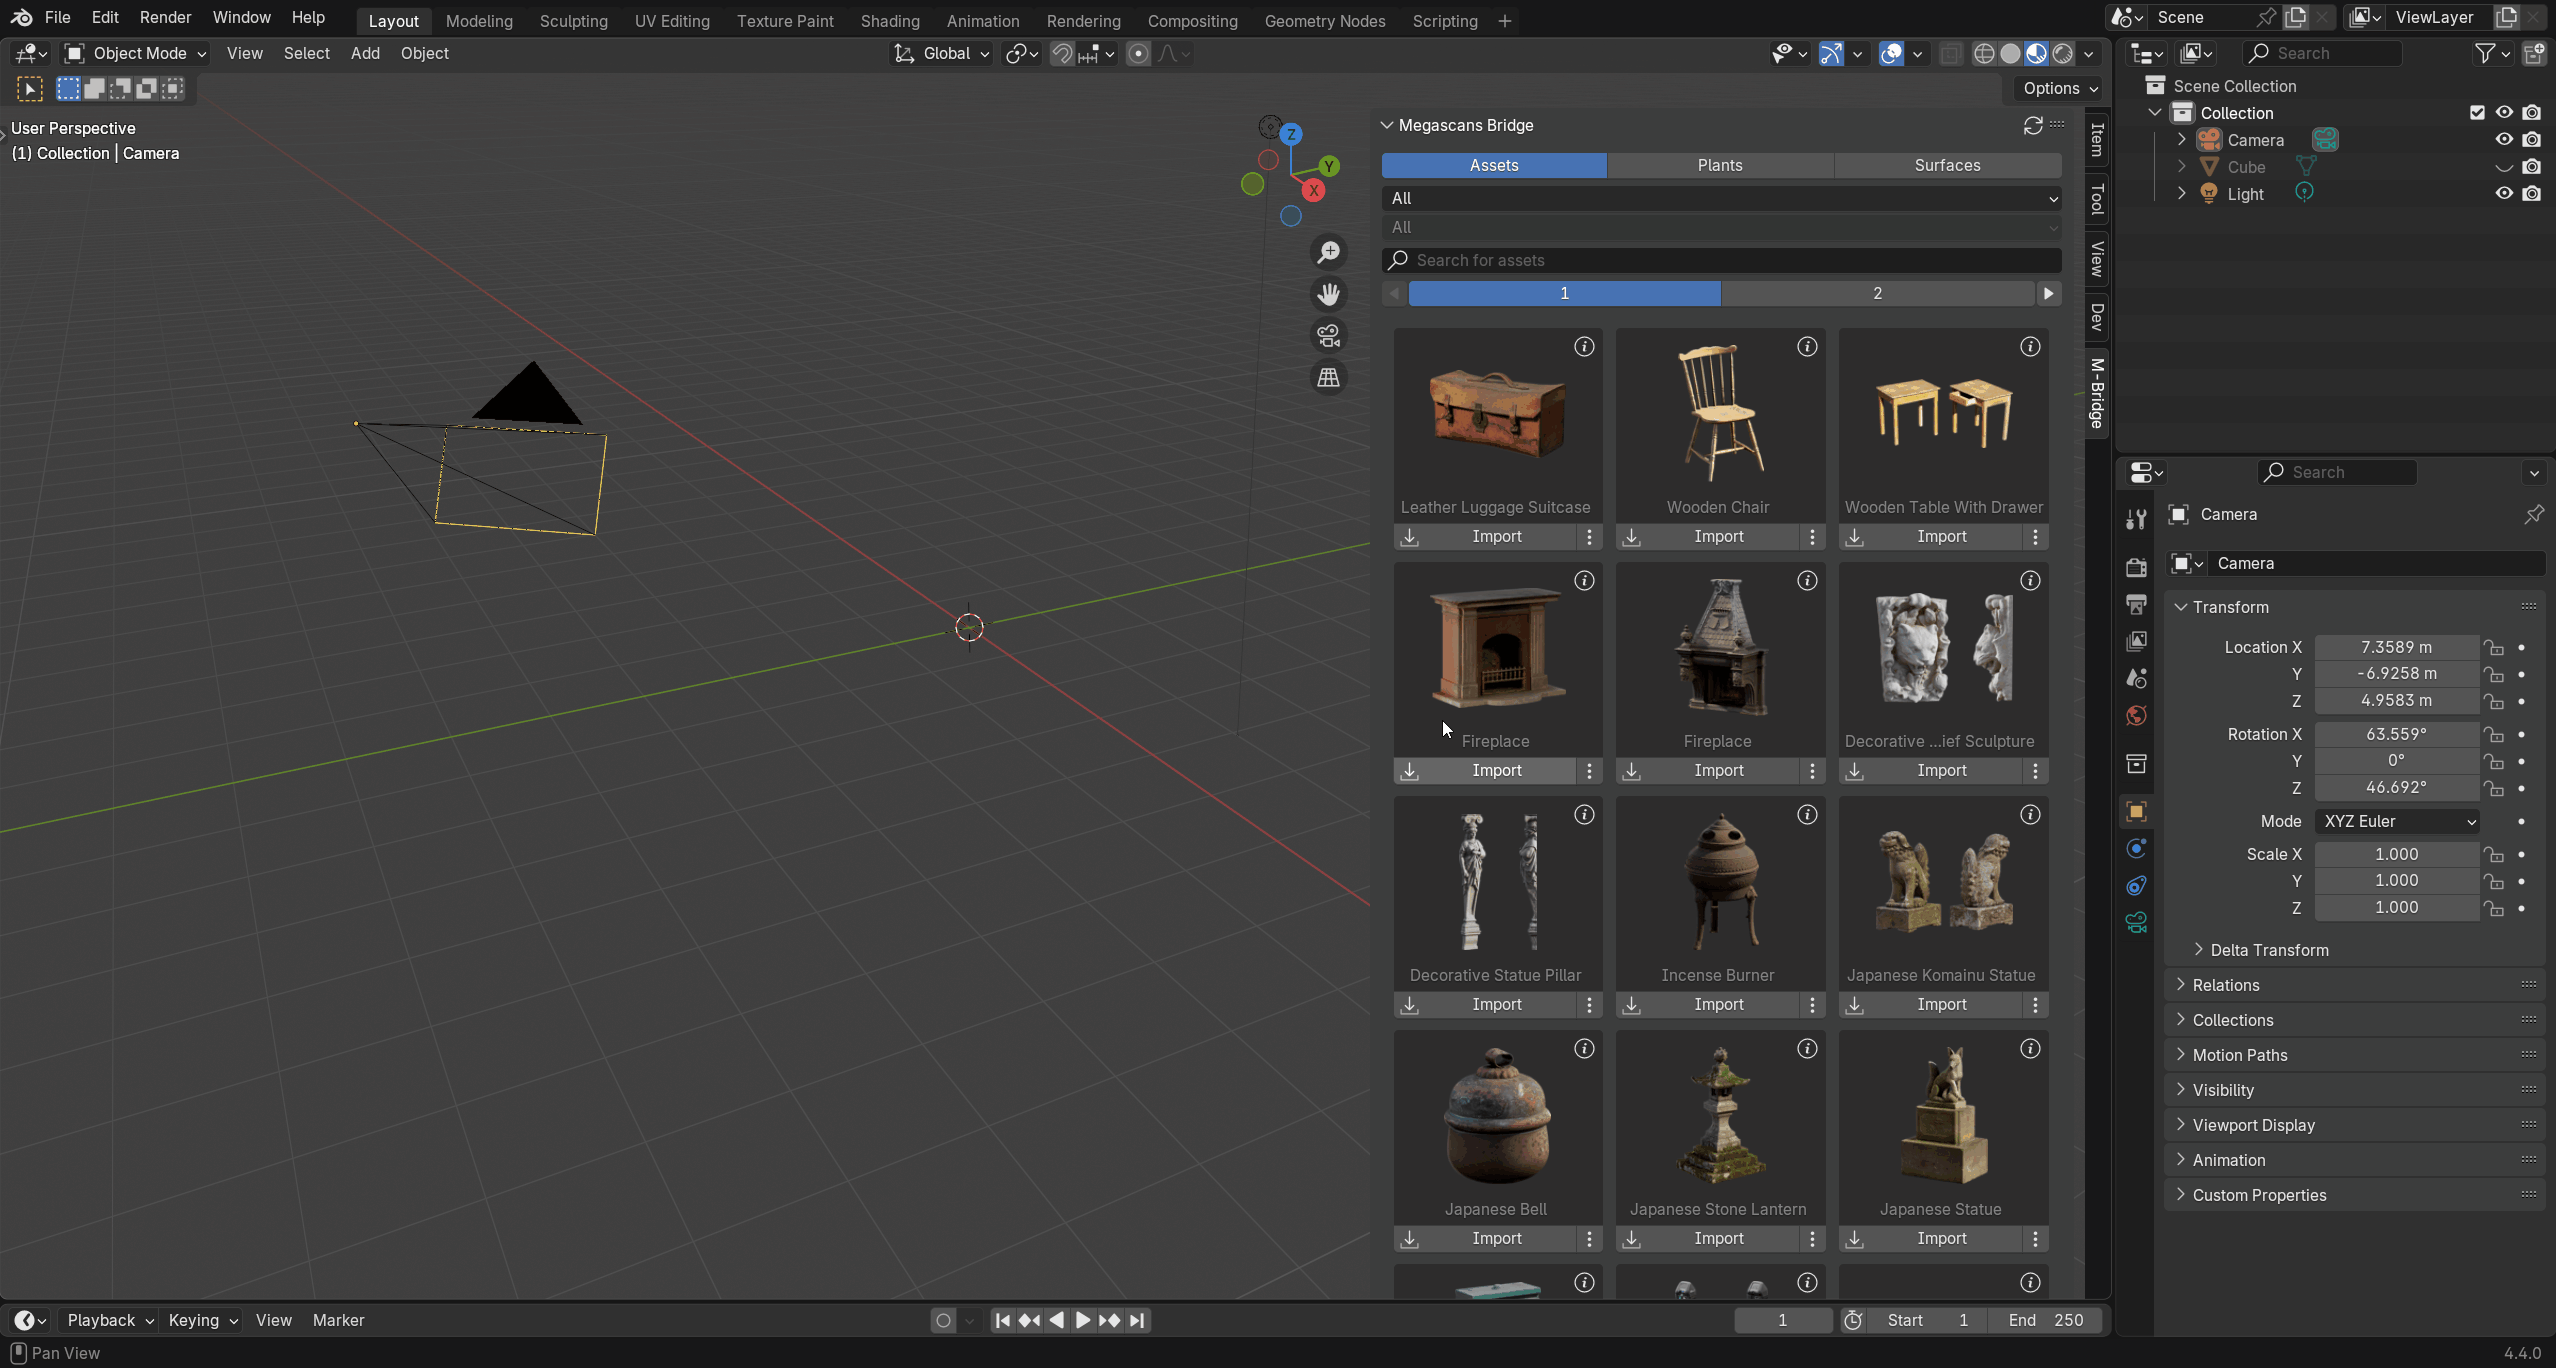
Task: Toggle the Collection exclude checkbox
Action: [x=2477, y=113]
